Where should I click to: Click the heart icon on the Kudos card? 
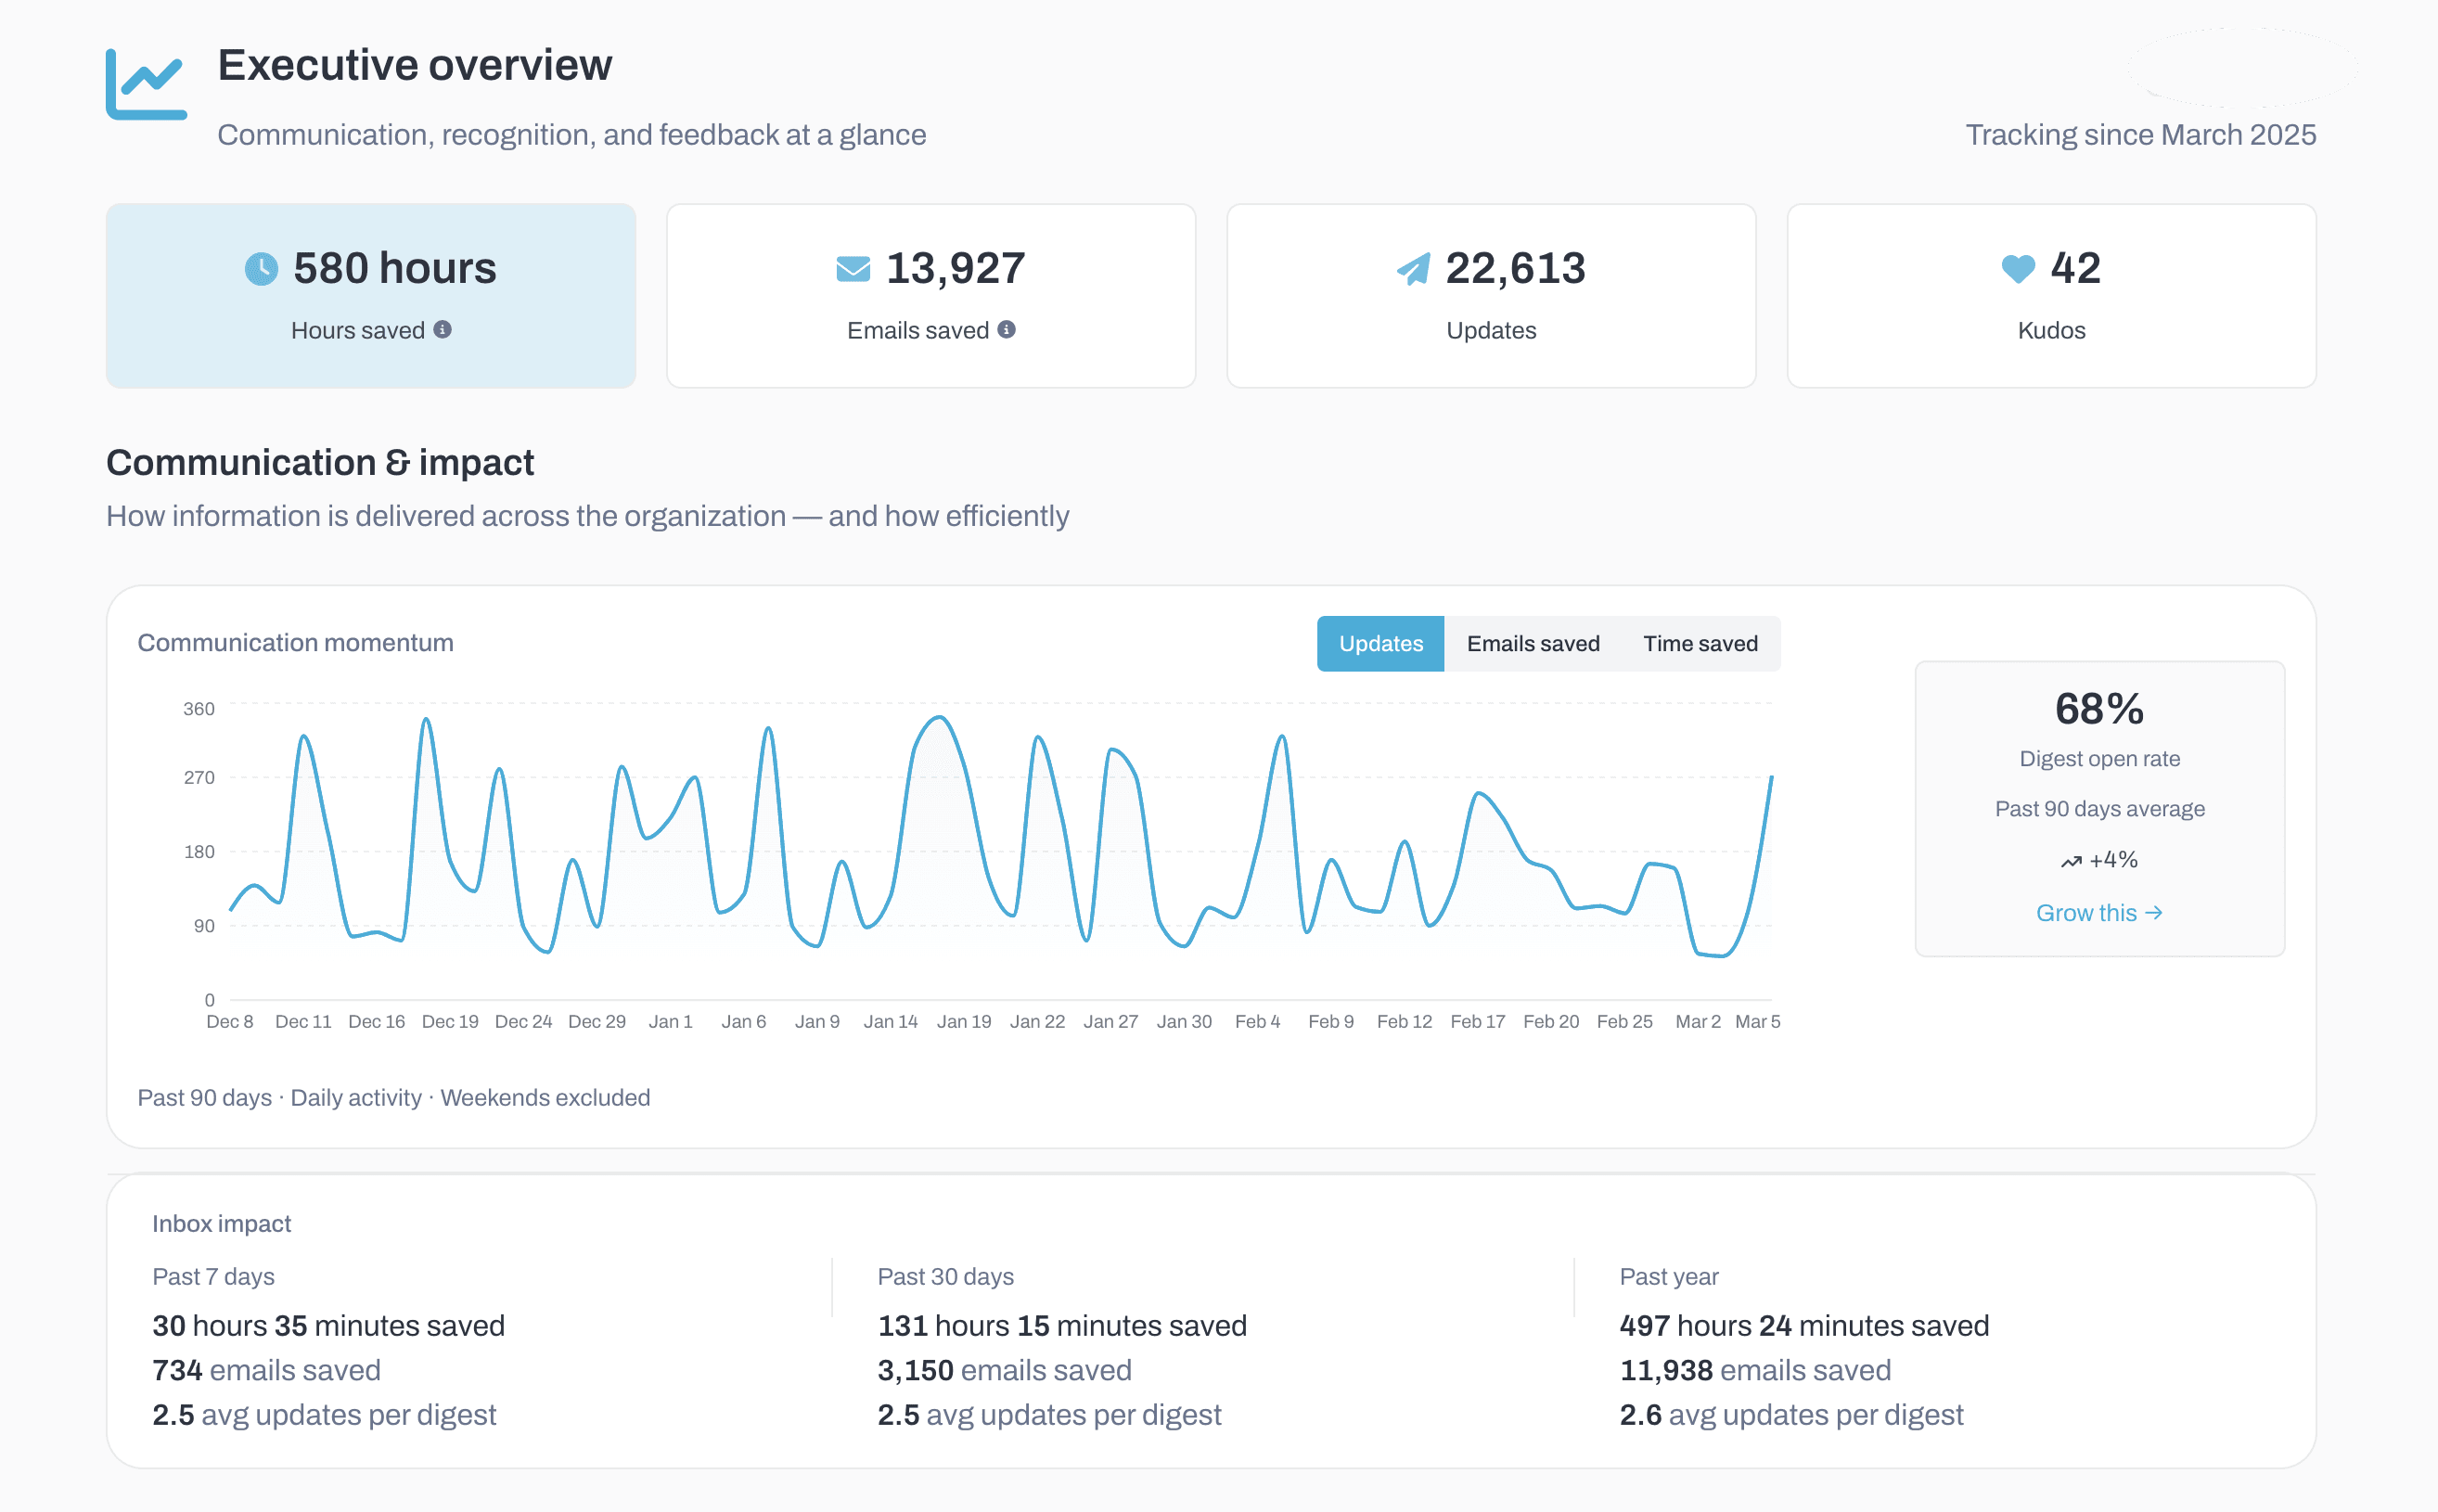[x=2018, y=268]
